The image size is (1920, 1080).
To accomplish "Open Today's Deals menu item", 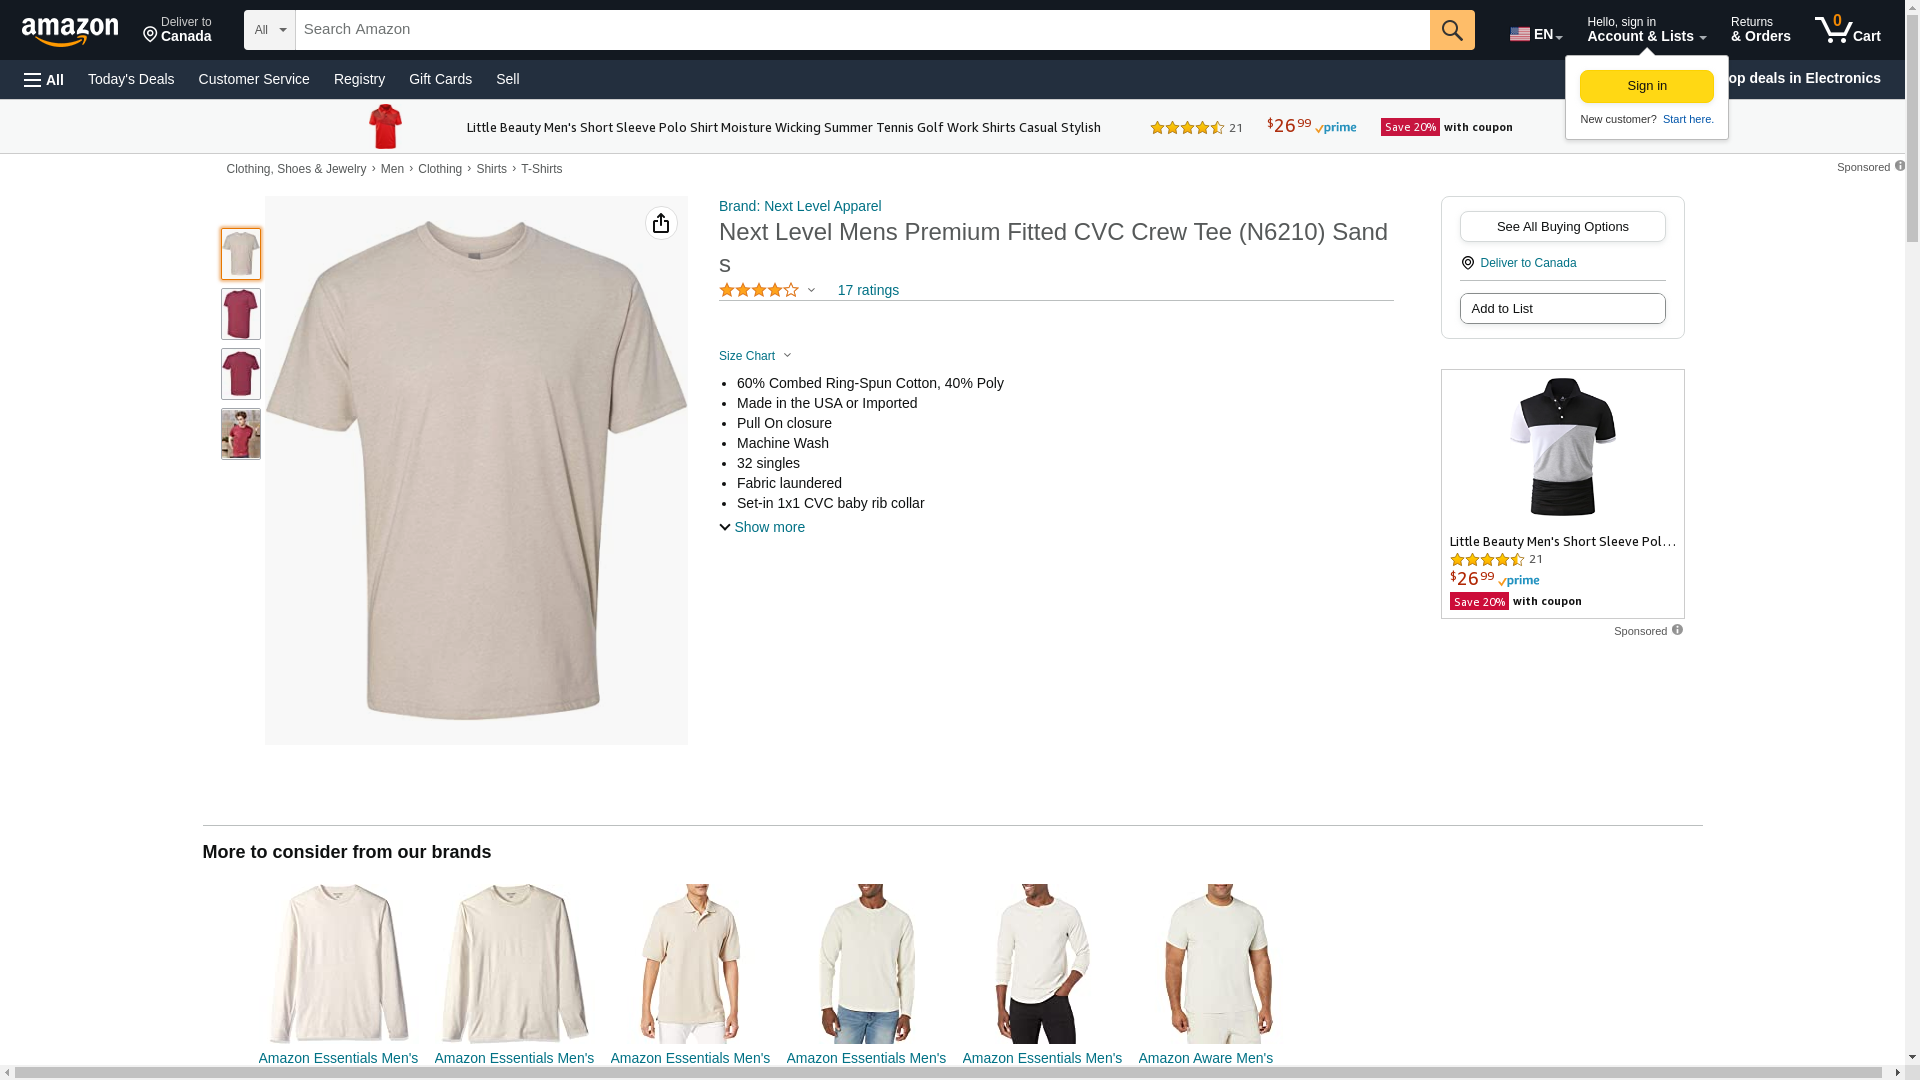I will [131, 79].
